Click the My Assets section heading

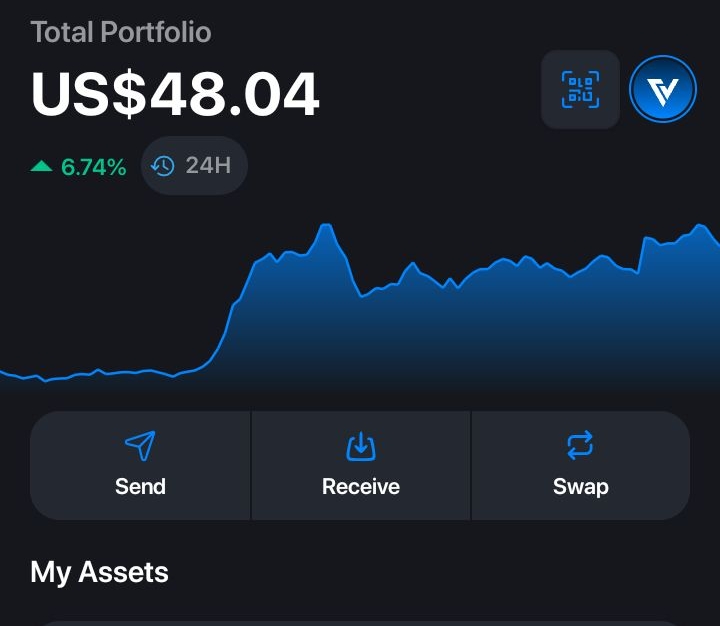click(99, 573)
